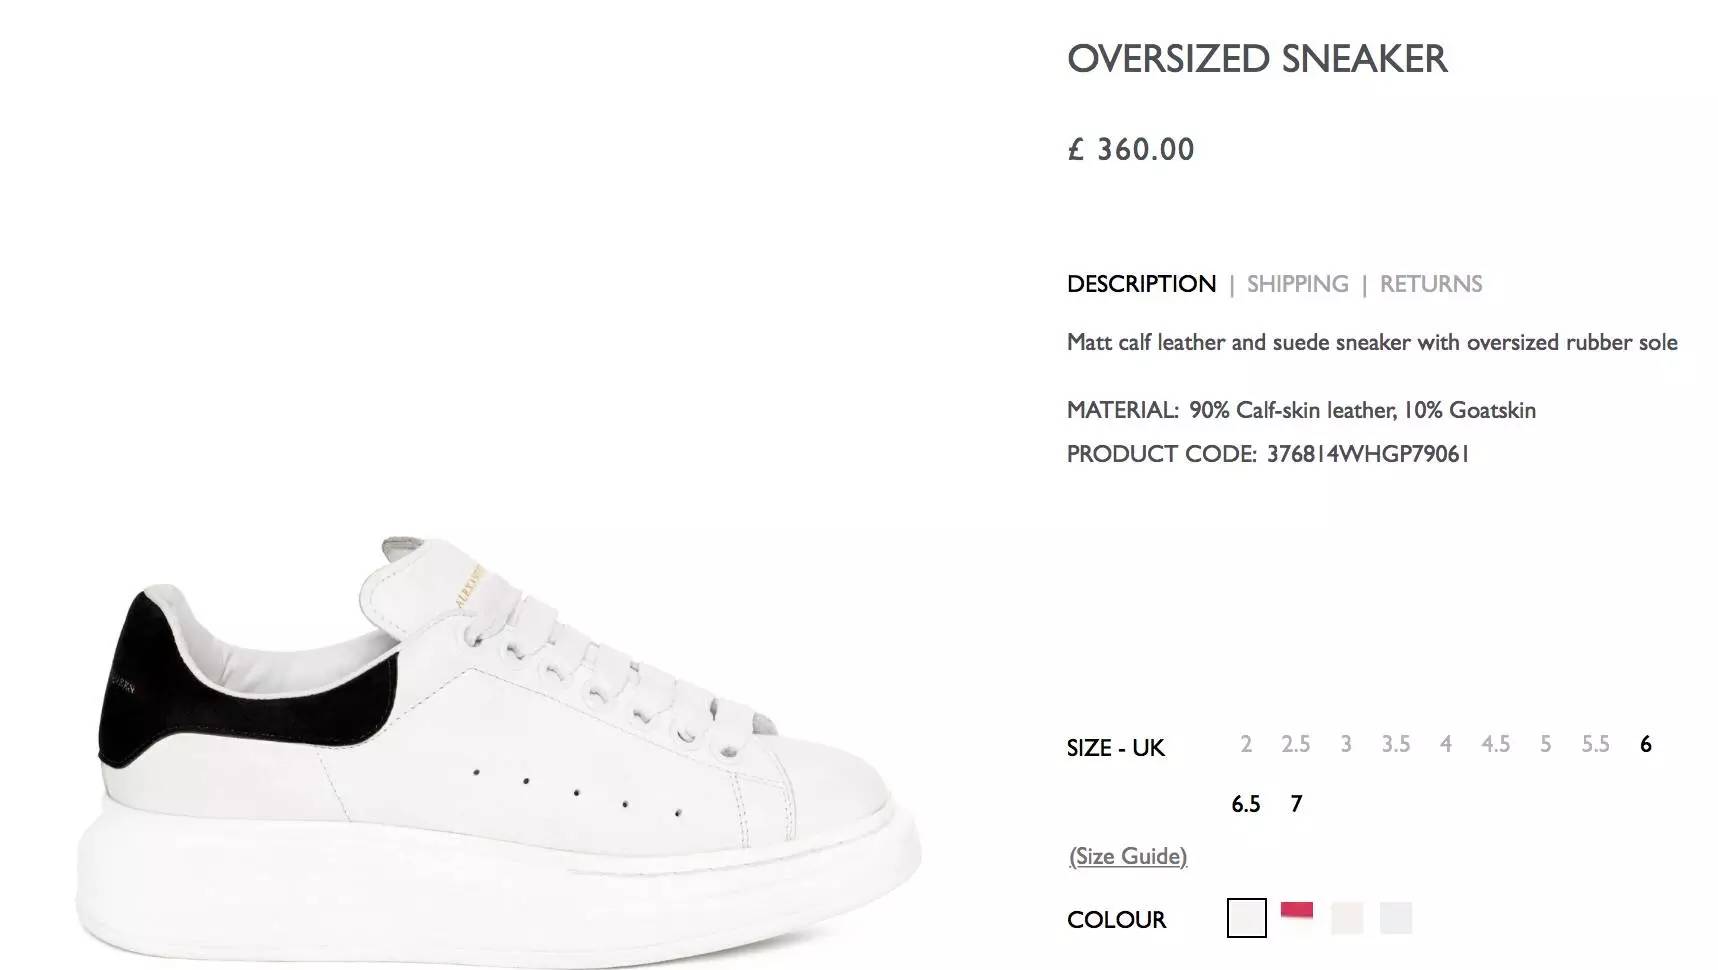The width and height of the screenshot is (1718, 970).
Task: Choose UK size 5 option
Action: (x=1545, y=744)
